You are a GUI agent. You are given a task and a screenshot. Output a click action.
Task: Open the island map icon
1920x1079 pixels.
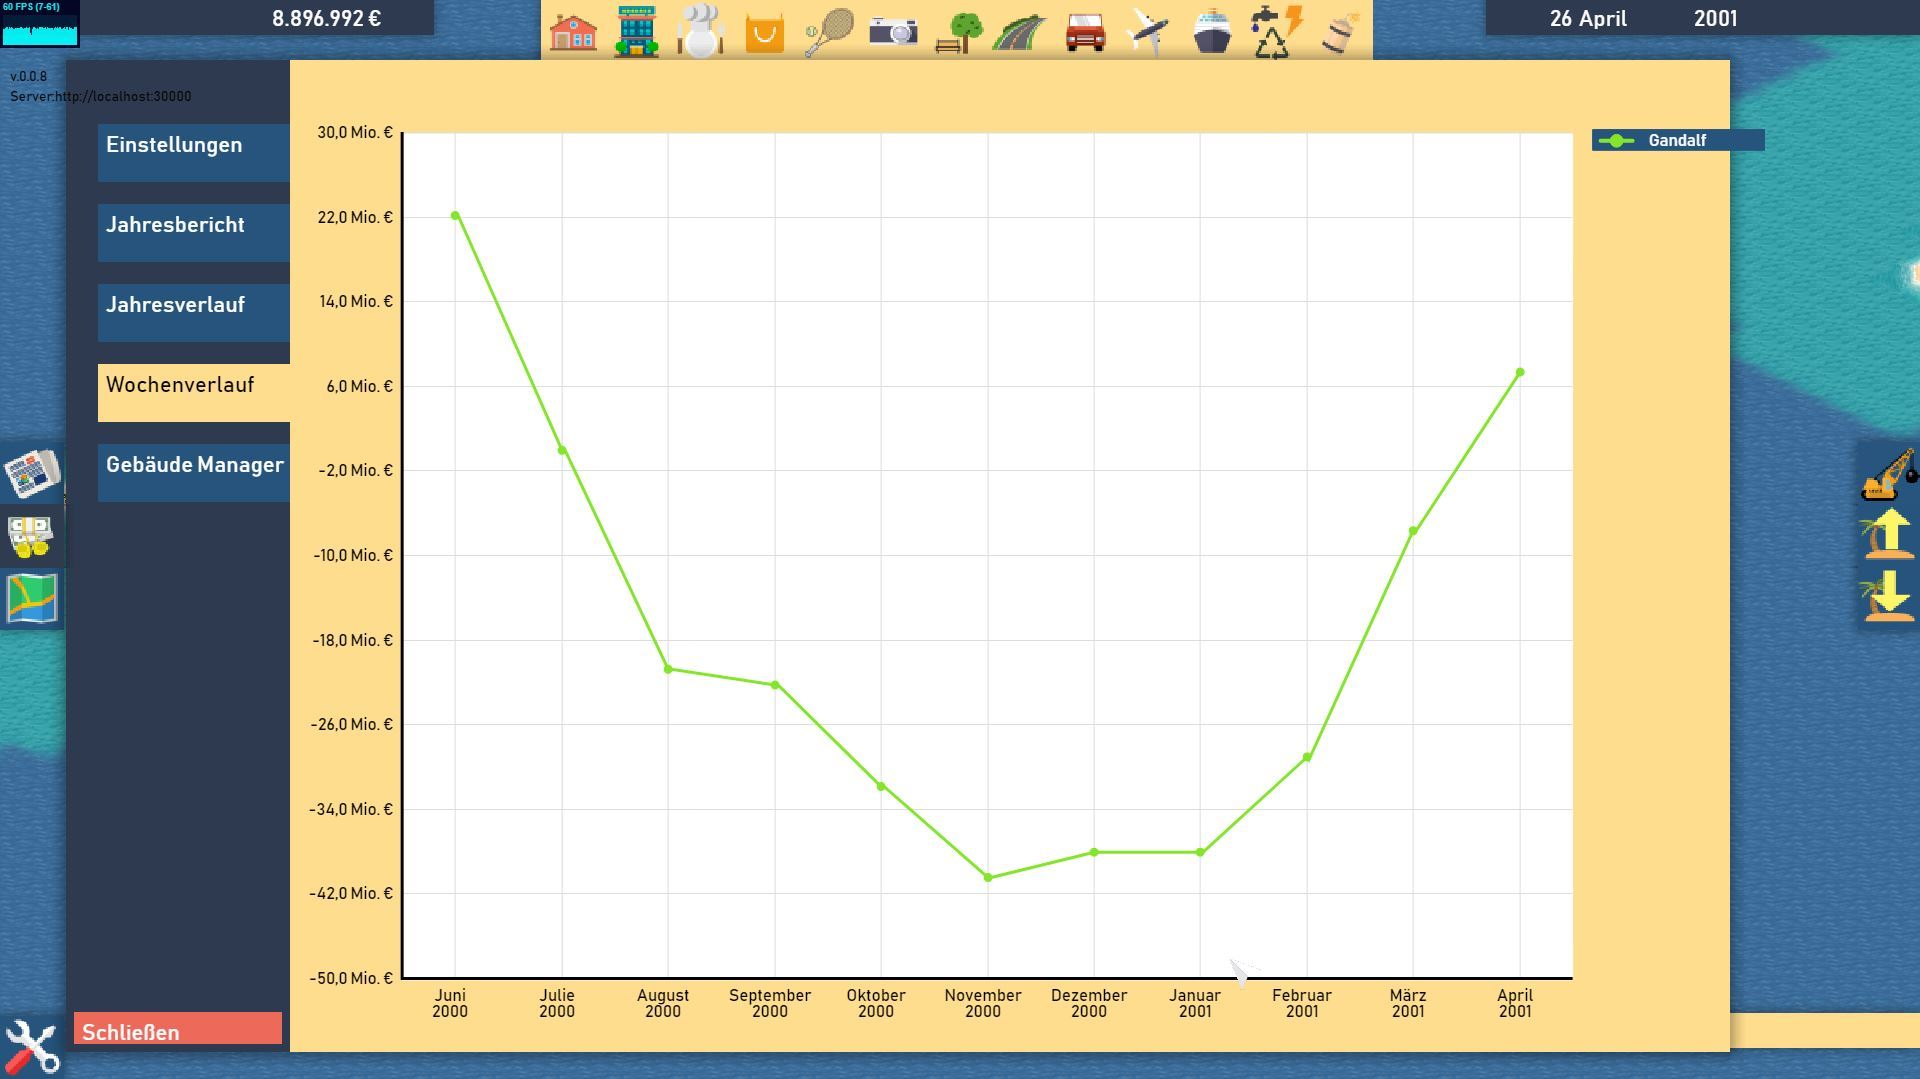(x=32, y=599)
